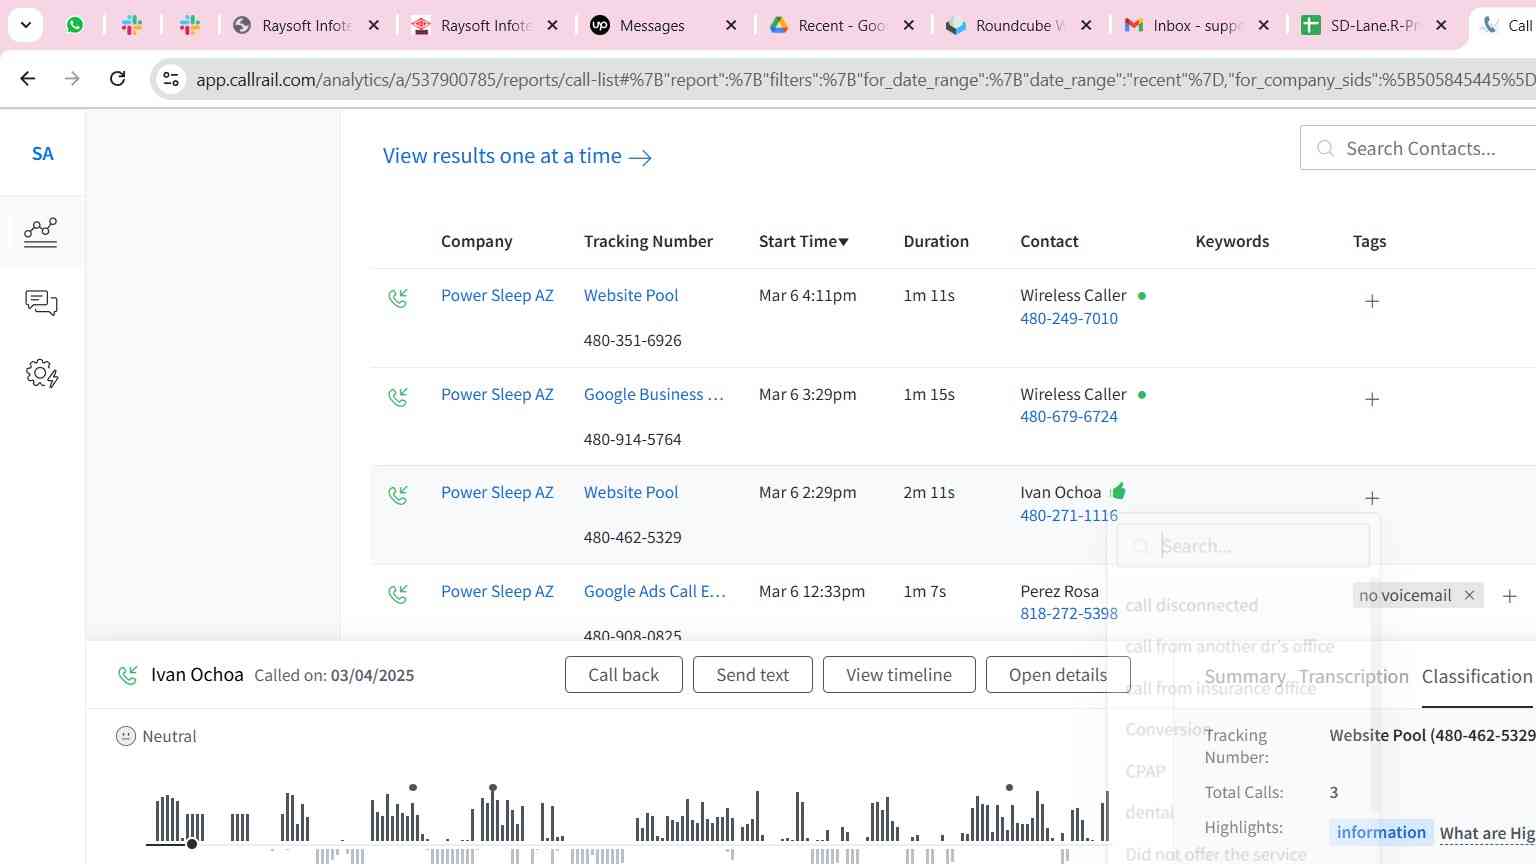Open settings gear sidebar icon
The image size is (1536, 864).
pos(41,374)
